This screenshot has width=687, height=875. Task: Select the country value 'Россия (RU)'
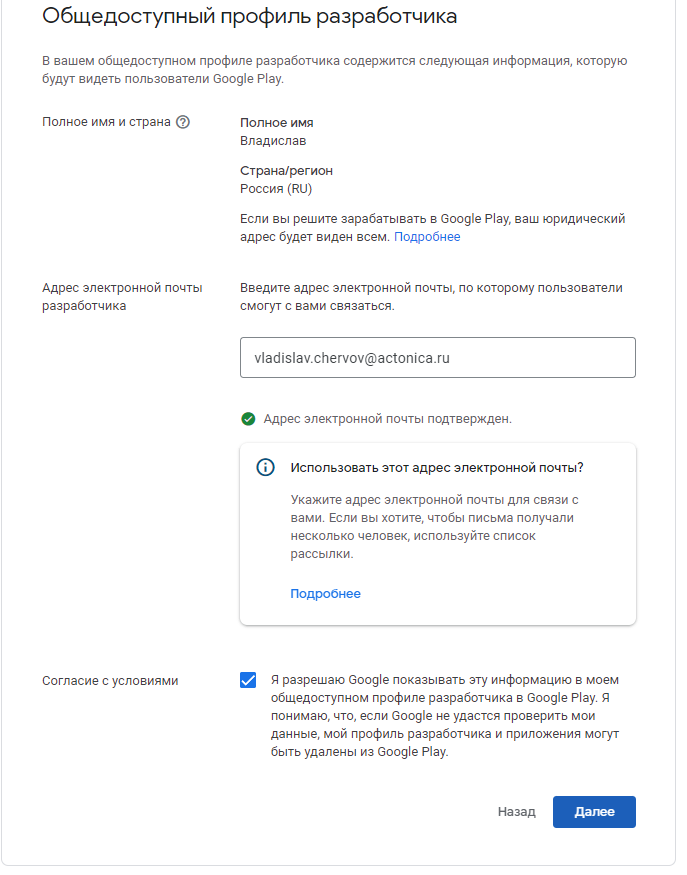(276, 189)
